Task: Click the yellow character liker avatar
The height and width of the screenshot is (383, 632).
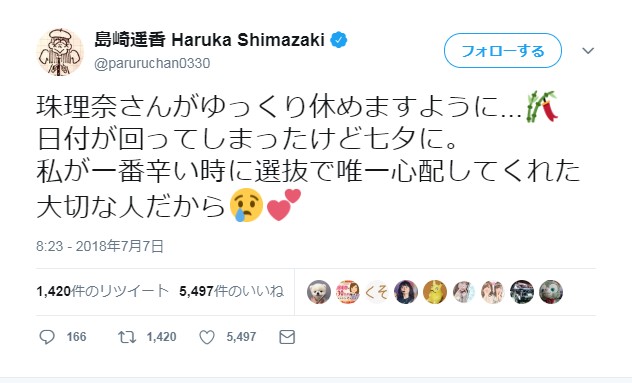Action: click(x=435, y=291)
